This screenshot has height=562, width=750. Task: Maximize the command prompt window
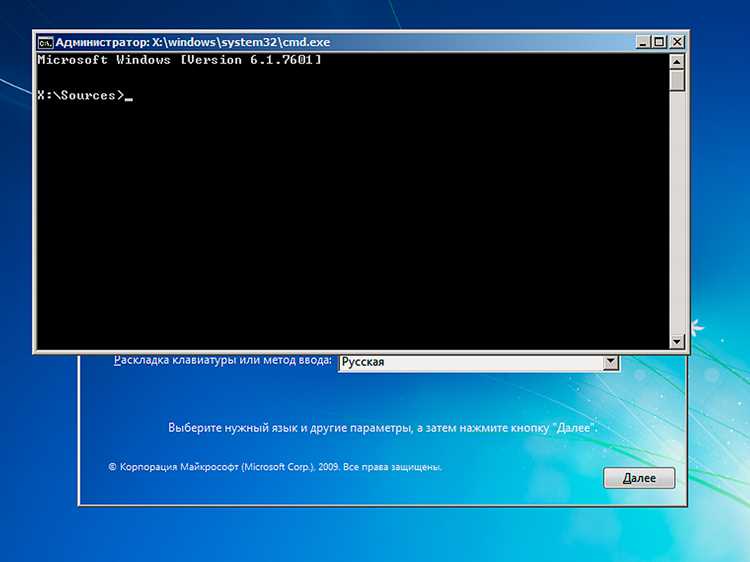pyautogui.click(x=660, y=42)
